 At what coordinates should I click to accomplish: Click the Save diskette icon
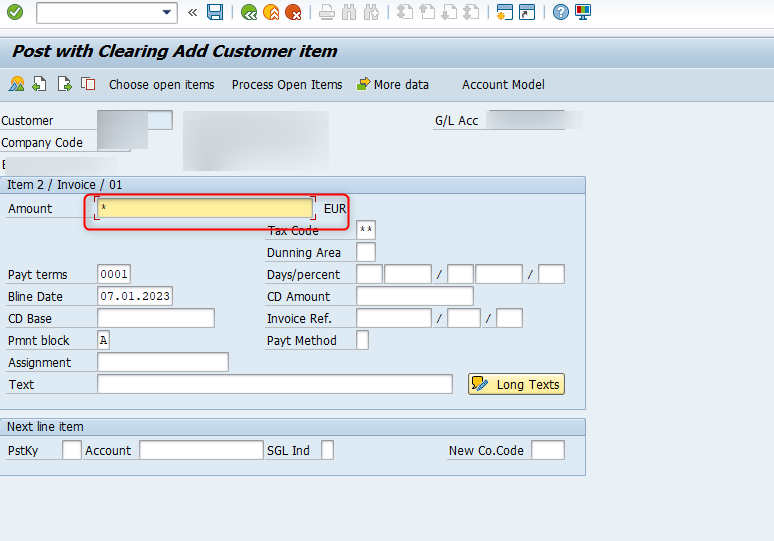click(x=215, y=12)
